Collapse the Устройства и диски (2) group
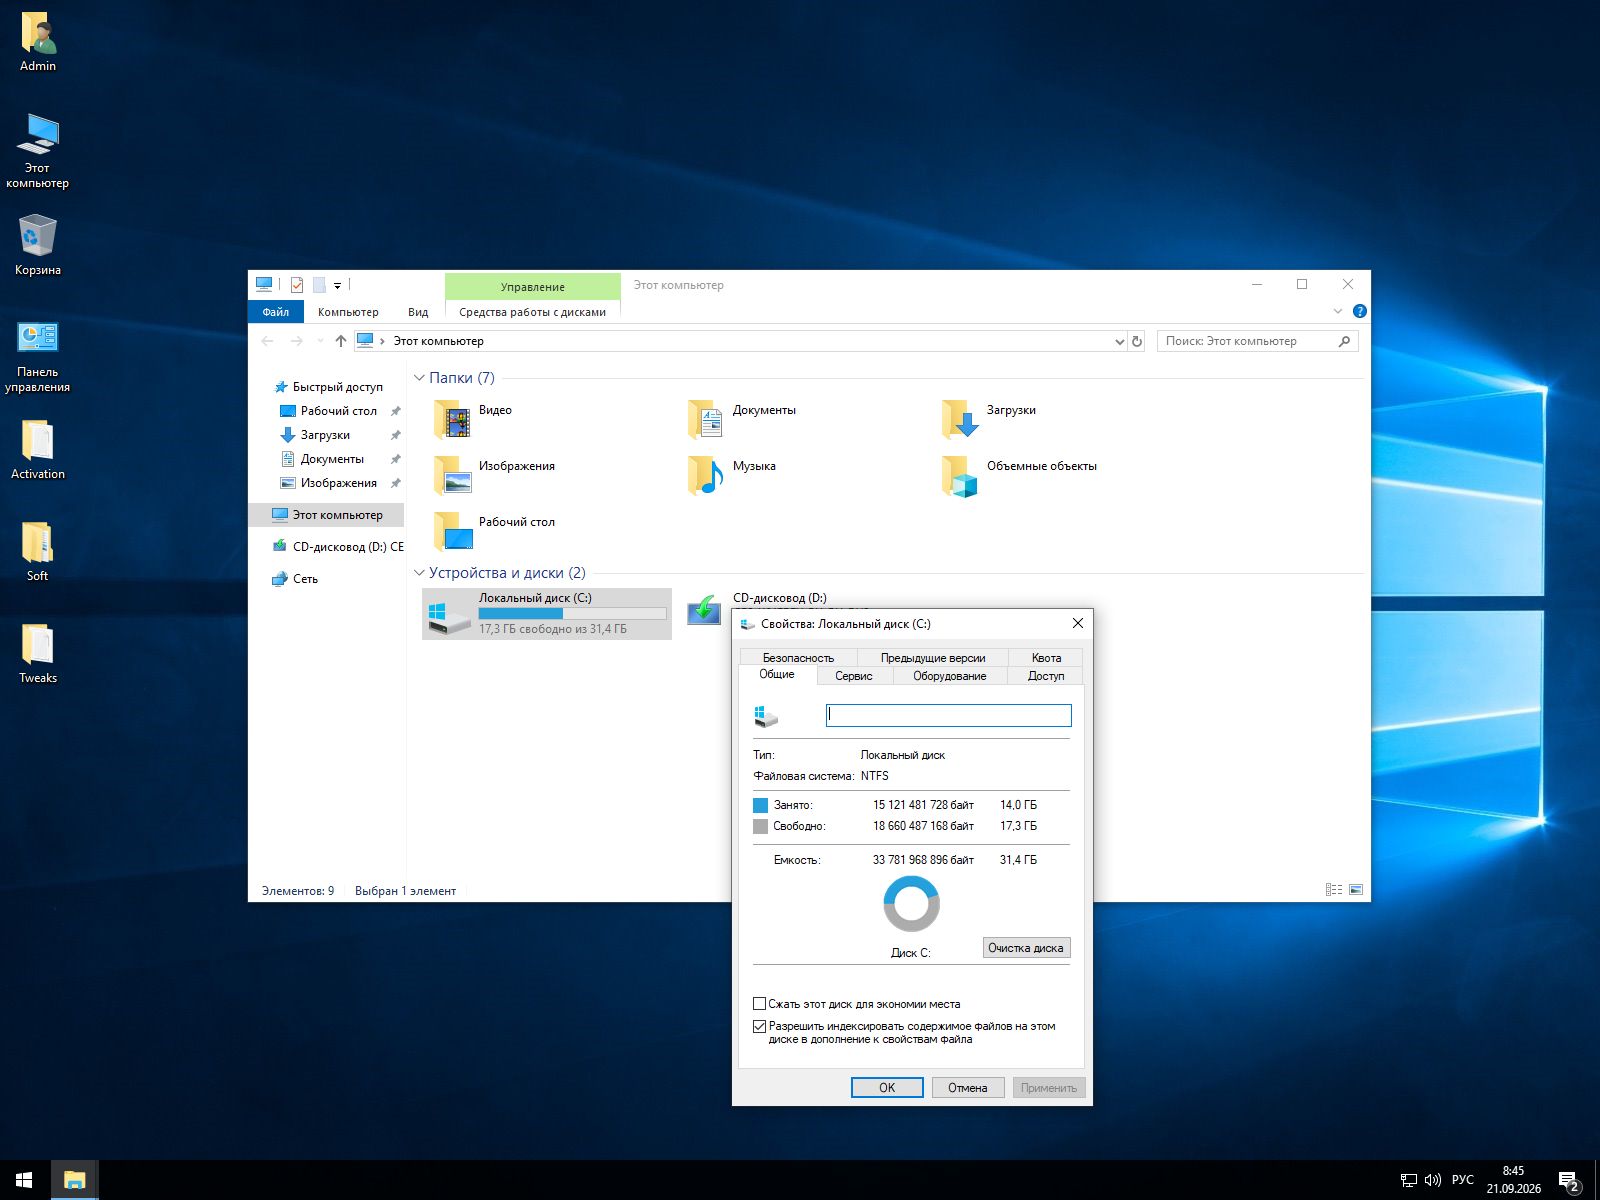Image resolution: width=1600 pixels, height=1200 pixels. pos(419,573)
